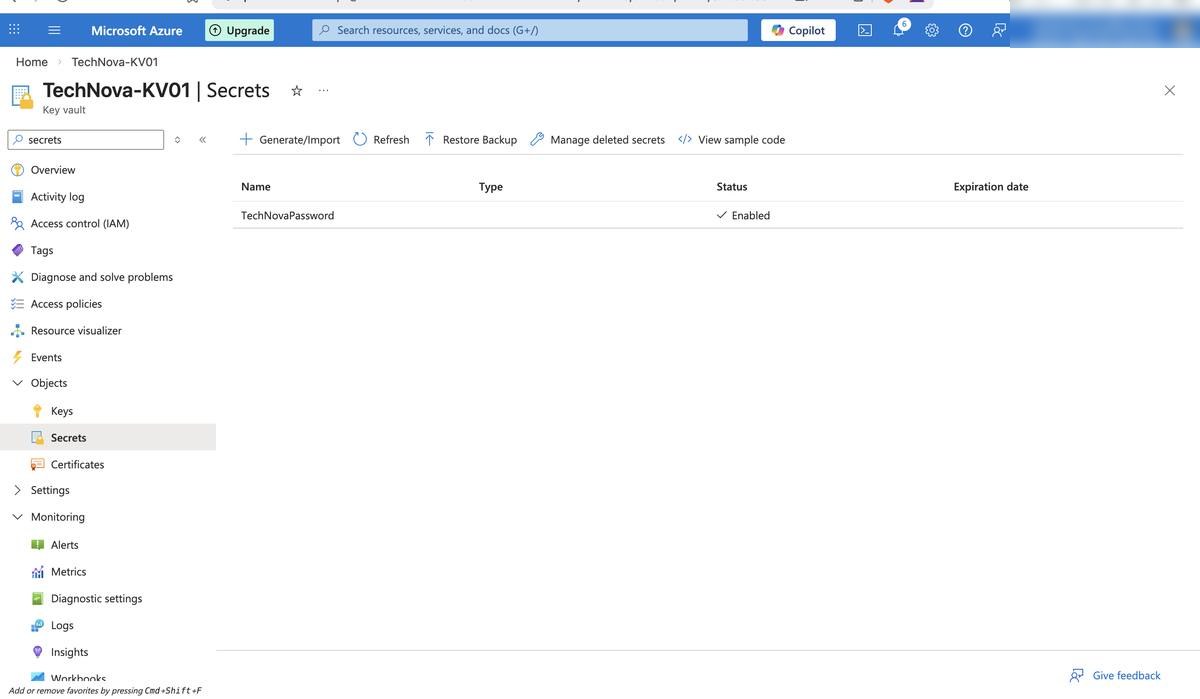Open the TechNovaPassword secret
Image resolution: width=1200 pixels, height=699 pixels.
pos(288,215)
